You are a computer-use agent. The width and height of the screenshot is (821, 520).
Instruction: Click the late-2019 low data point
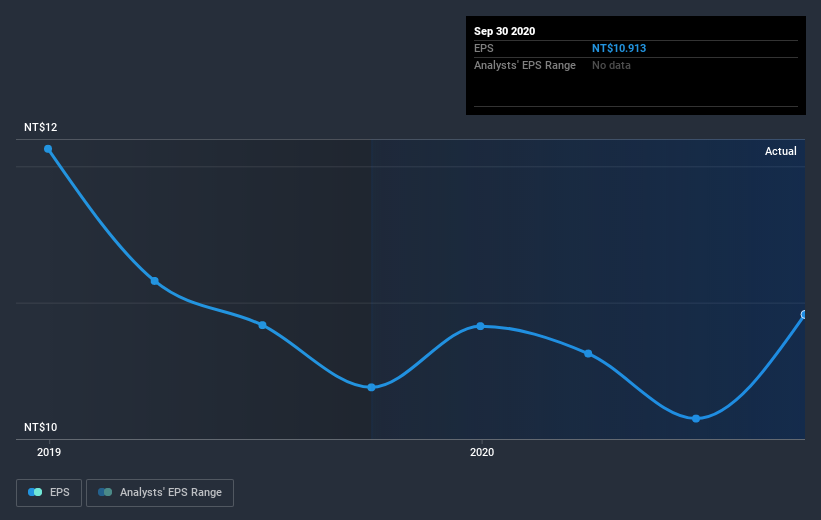point(371,388)
